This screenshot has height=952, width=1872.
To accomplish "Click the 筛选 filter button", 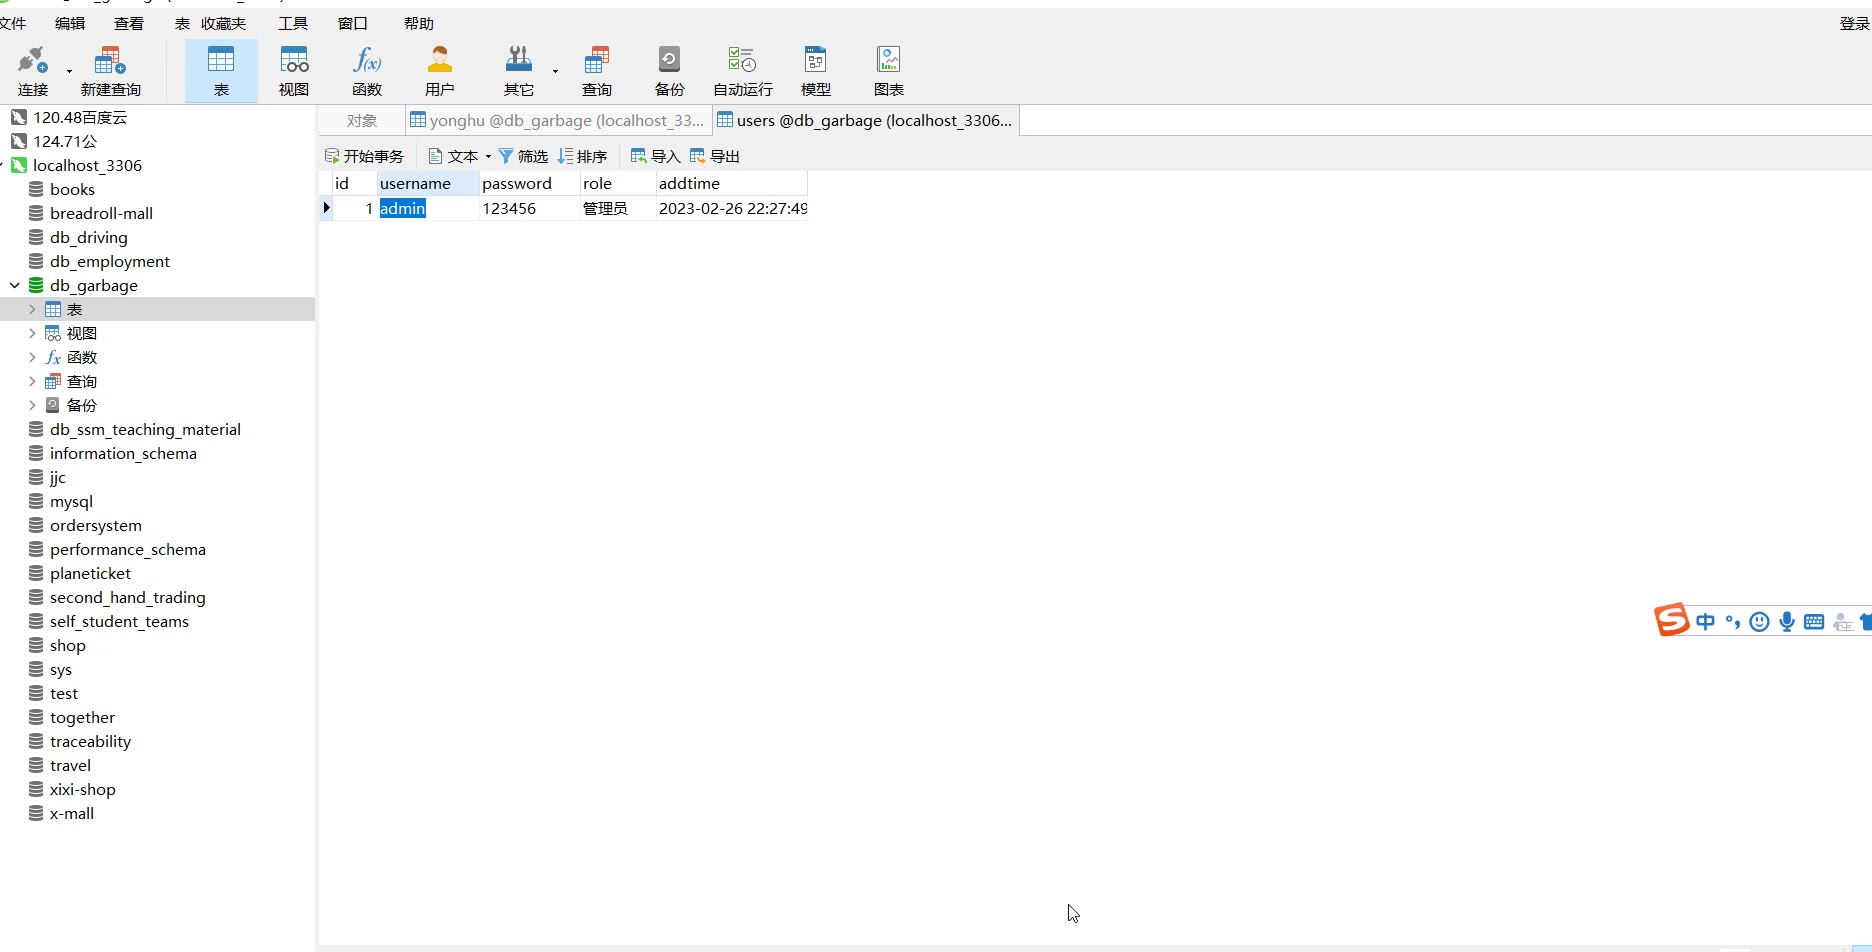I will [x=523, y=157].
